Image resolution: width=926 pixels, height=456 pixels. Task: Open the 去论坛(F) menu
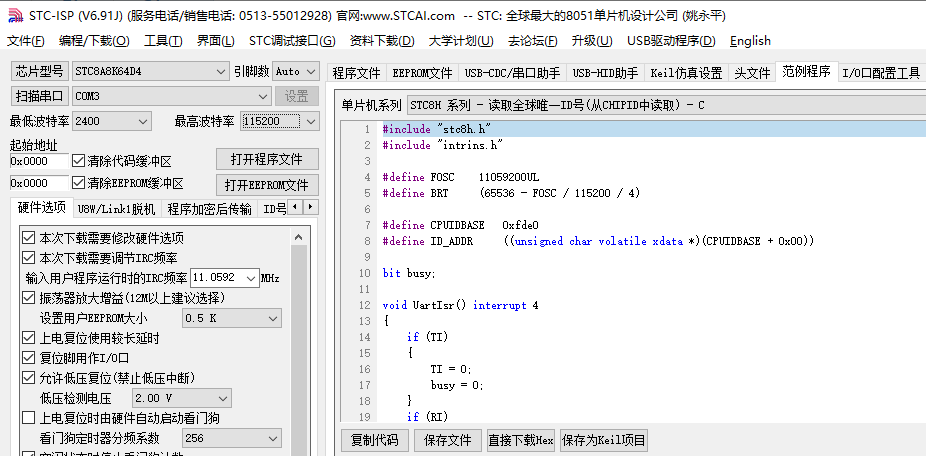point(532,41)
